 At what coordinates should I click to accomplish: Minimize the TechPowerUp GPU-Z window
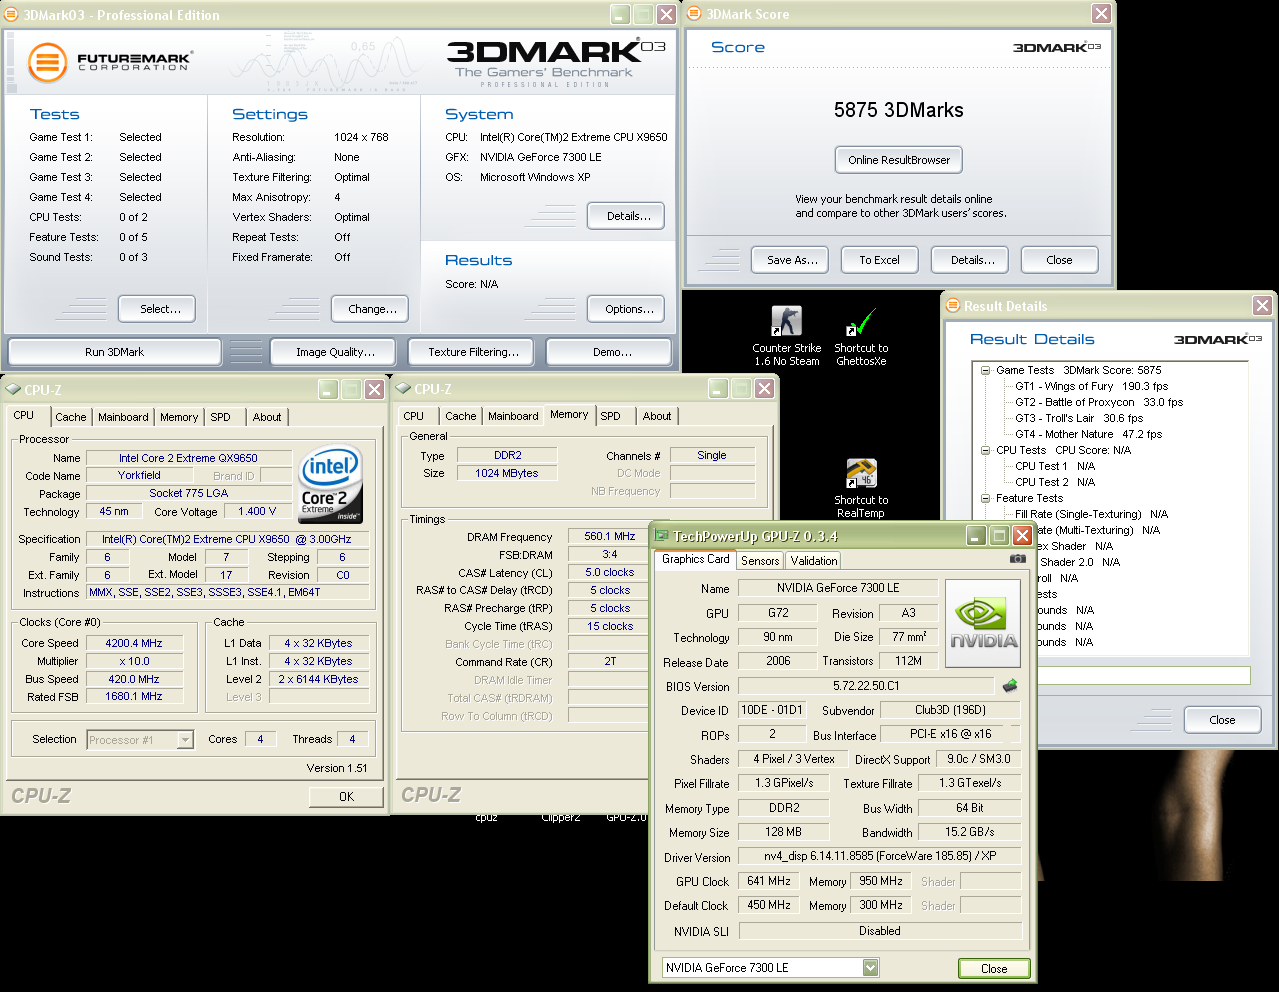click(x=976, y=536)
